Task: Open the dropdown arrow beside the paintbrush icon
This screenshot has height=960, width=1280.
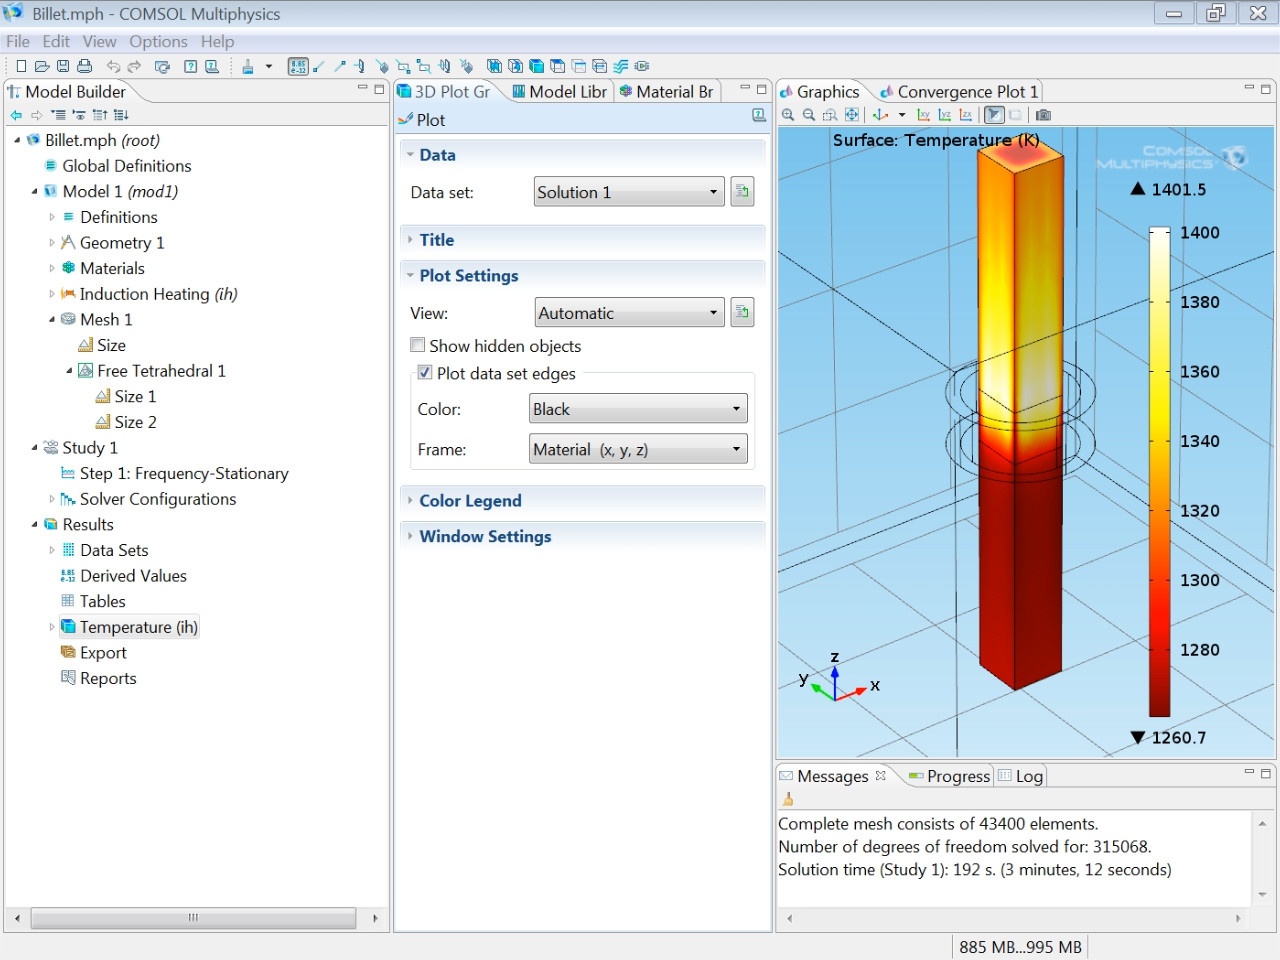Action: [x=269, y=66]
